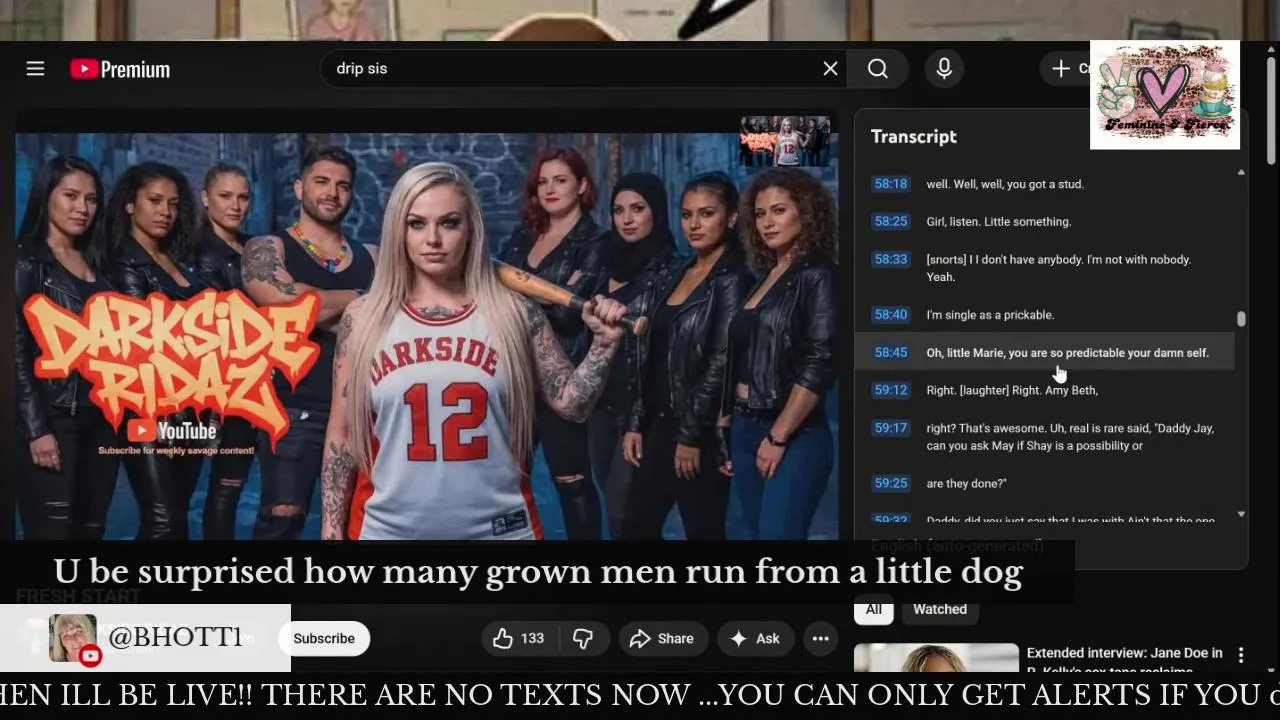Jump to transcript timestamp 59:12
1280x720 pixels.
[x=890, y=390]
